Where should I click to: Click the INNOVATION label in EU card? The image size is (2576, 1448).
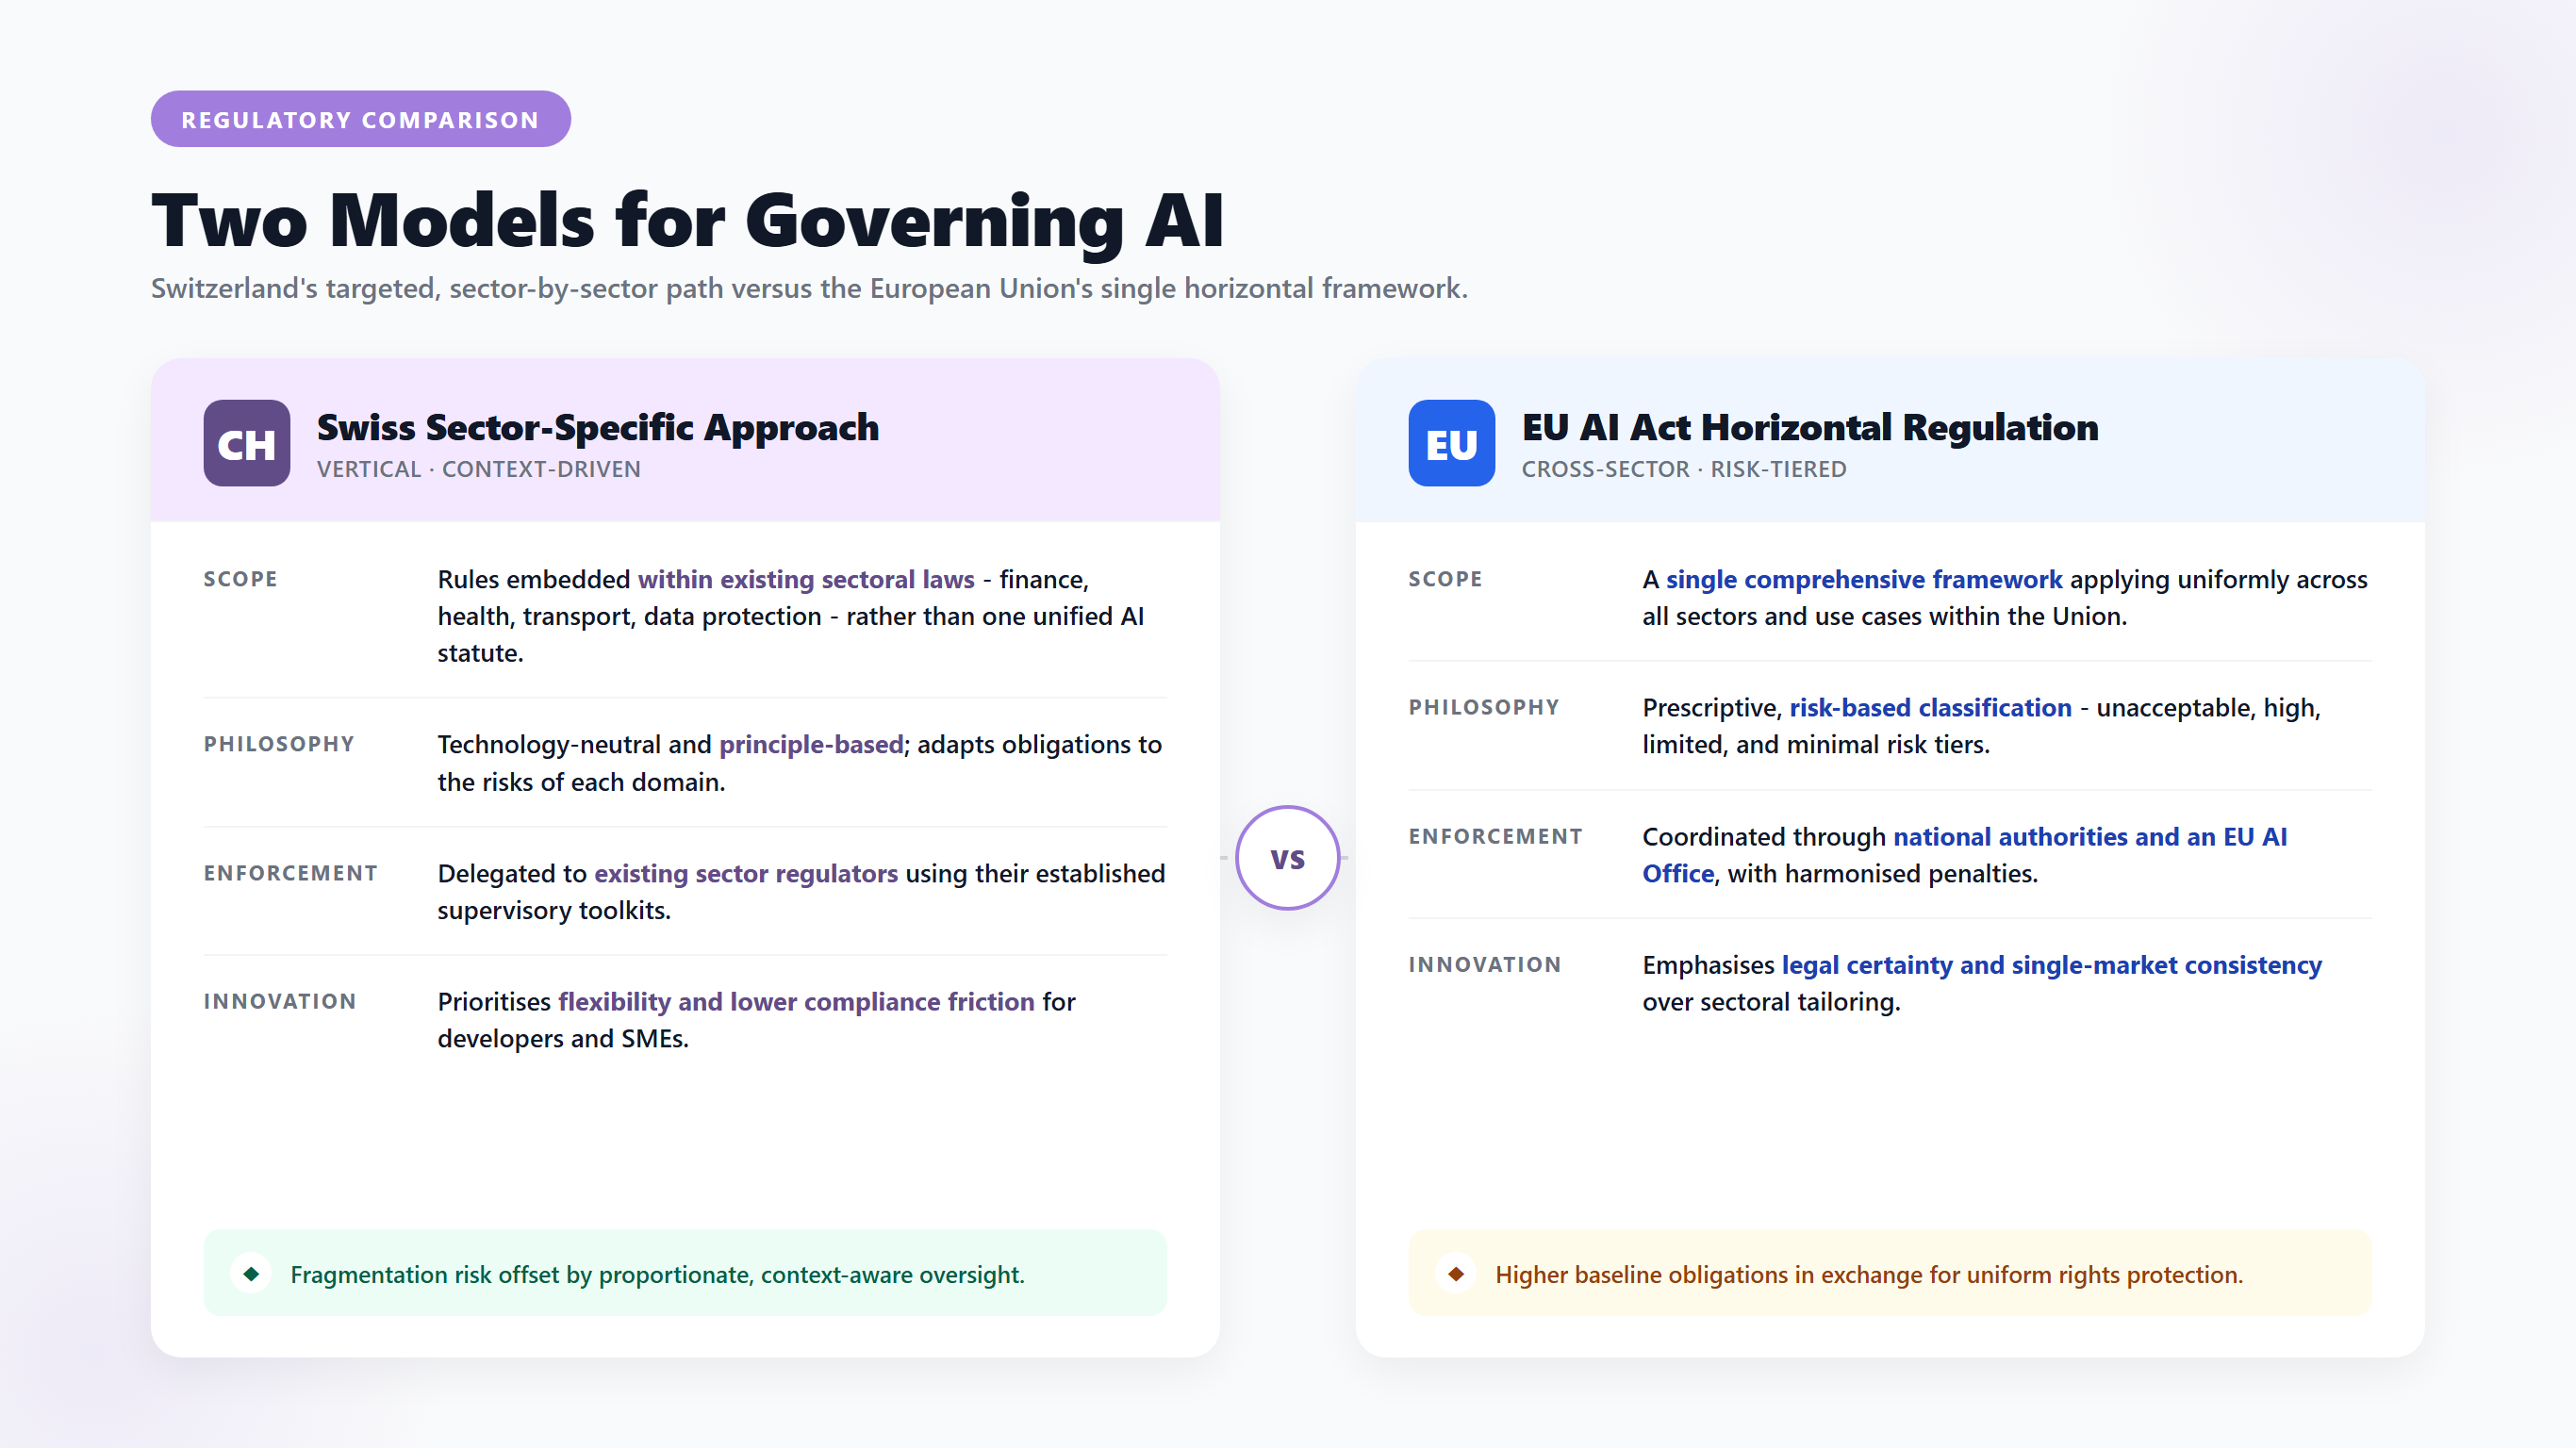(1485, 964)
